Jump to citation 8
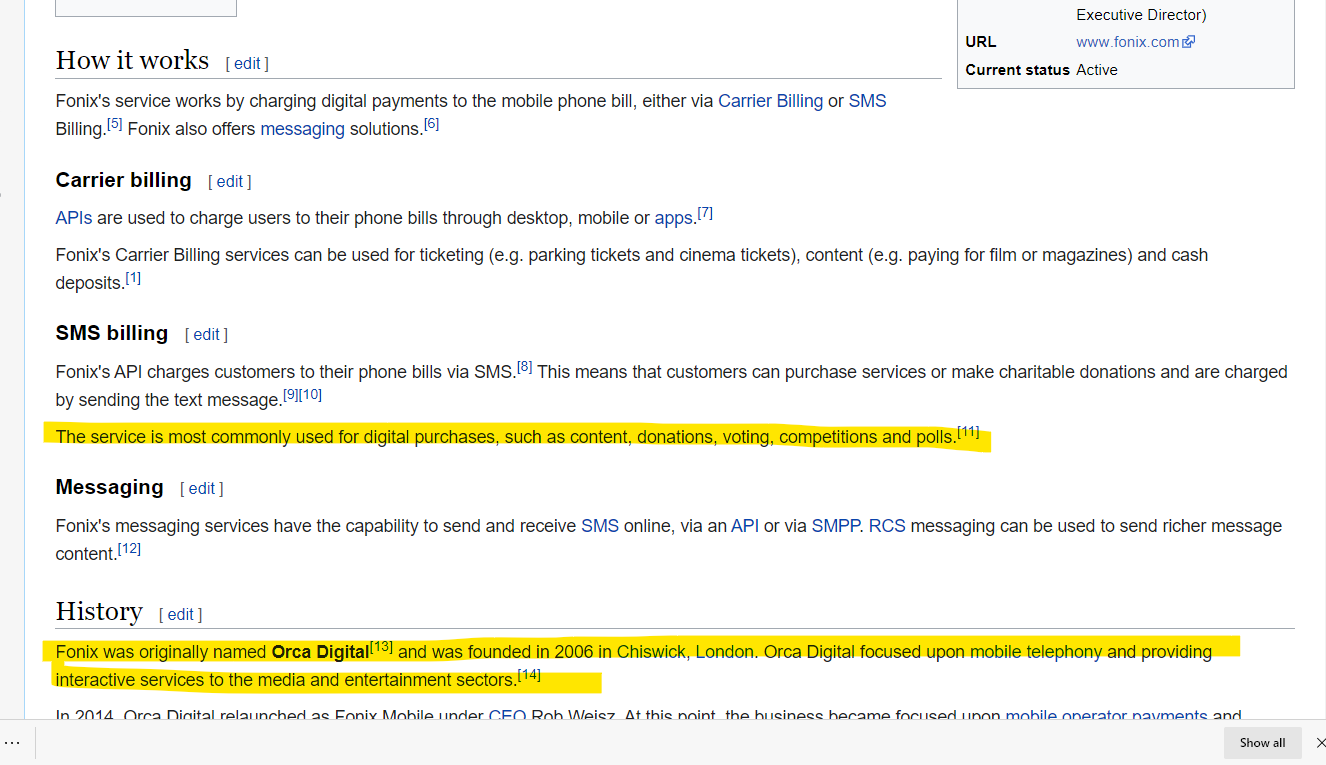The height and width of the screenshot is (765, 1326). pos(525,368)
